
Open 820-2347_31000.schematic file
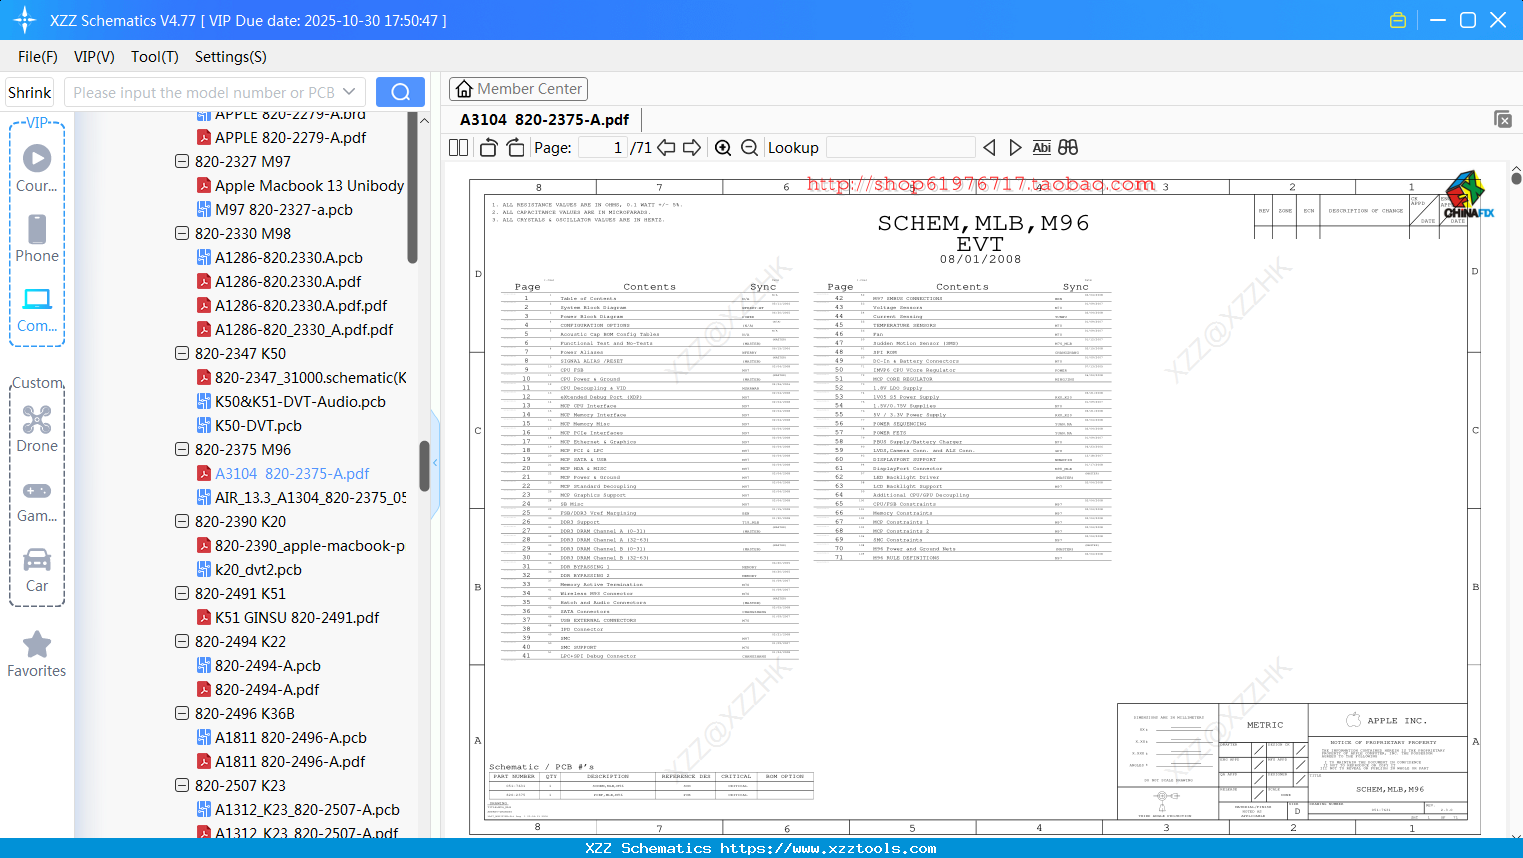pos(301,377)
